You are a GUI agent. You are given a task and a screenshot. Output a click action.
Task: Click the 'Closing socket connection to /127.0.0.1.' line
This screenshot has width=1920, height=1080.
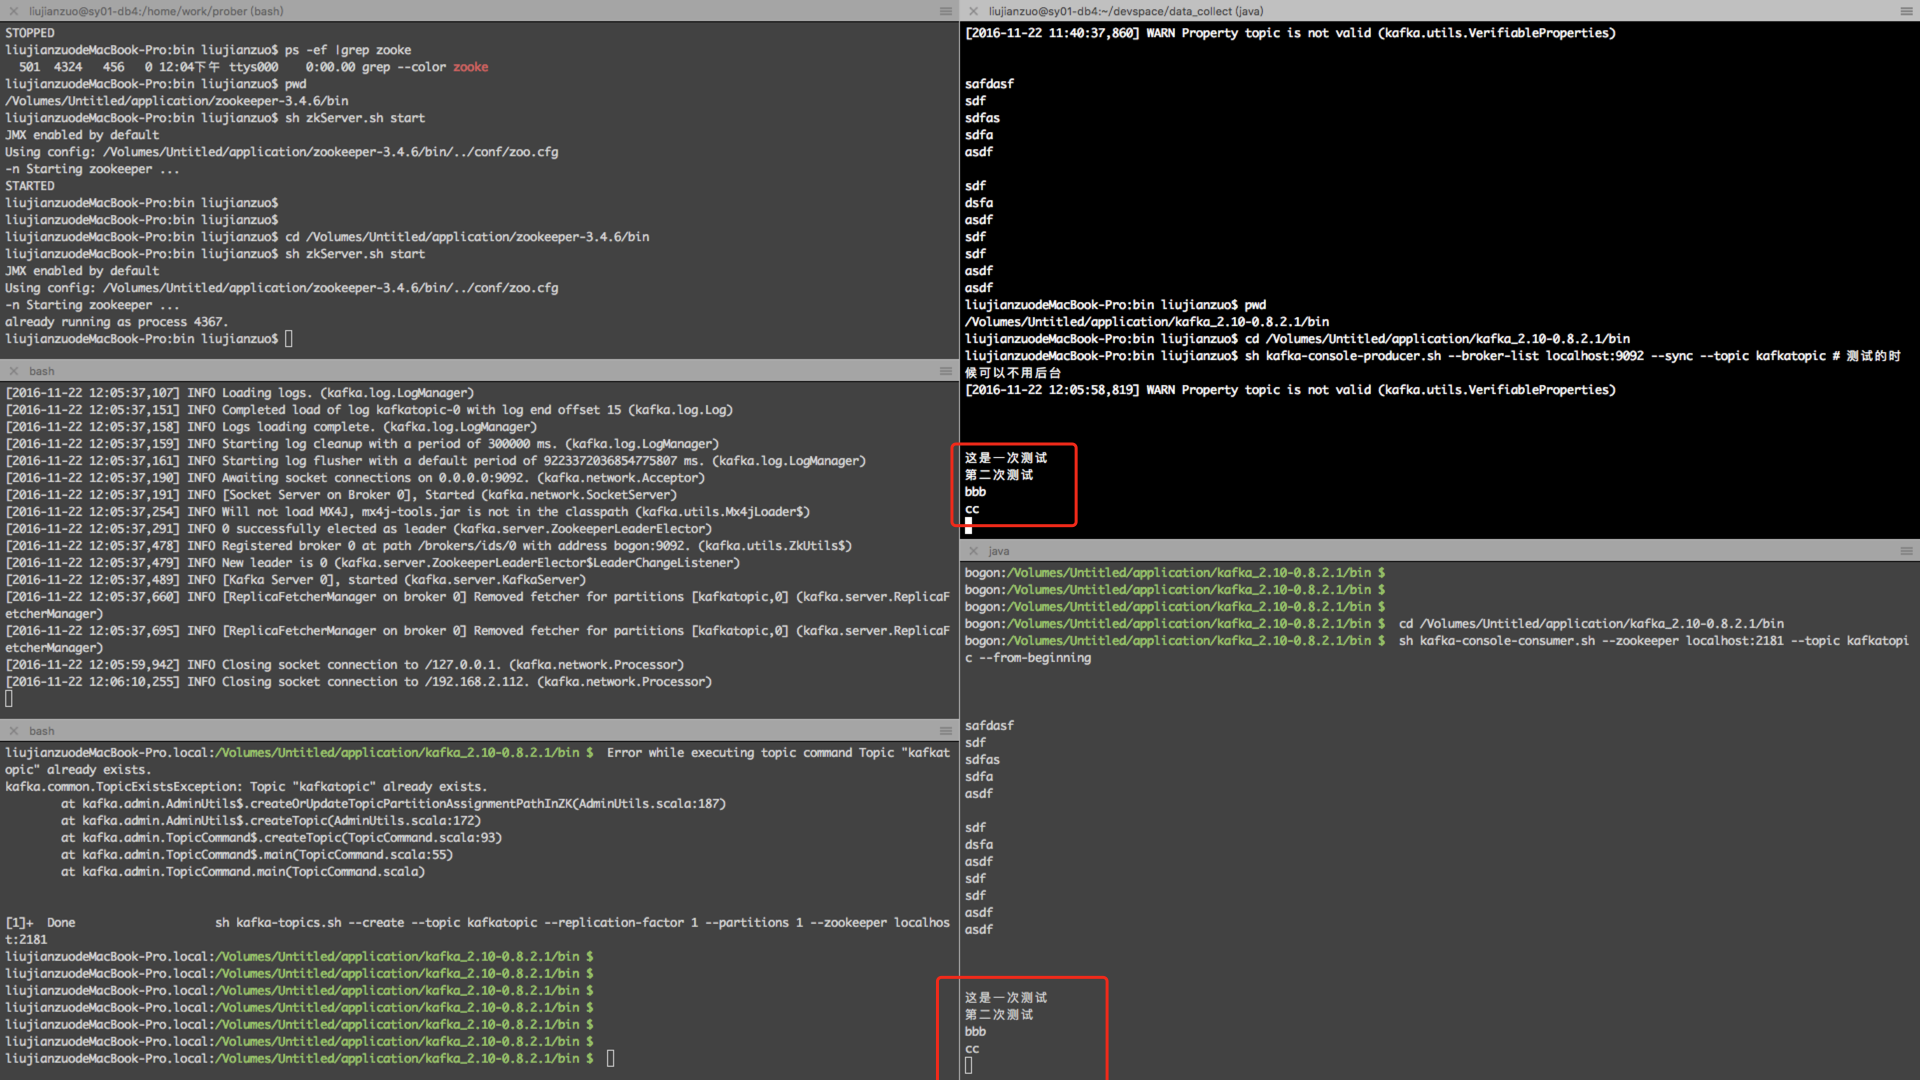tap(345, 665)
